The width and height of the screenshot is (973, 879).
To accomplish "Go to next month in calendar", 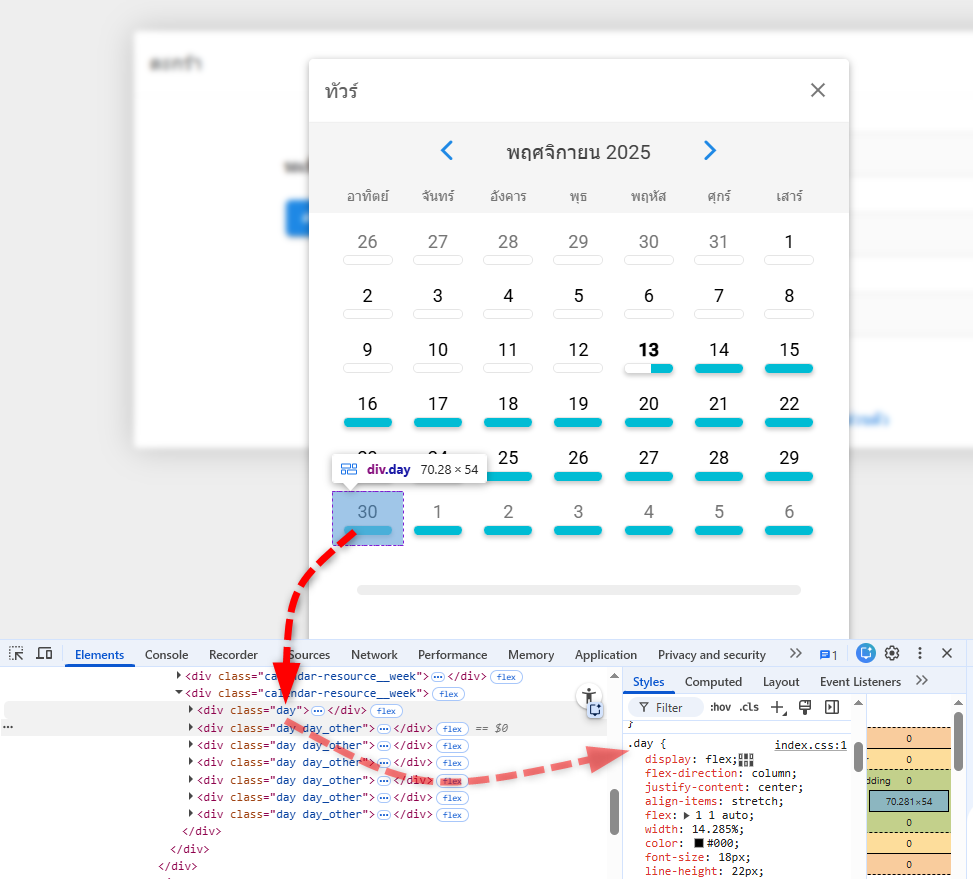I will tap(710, 151).
